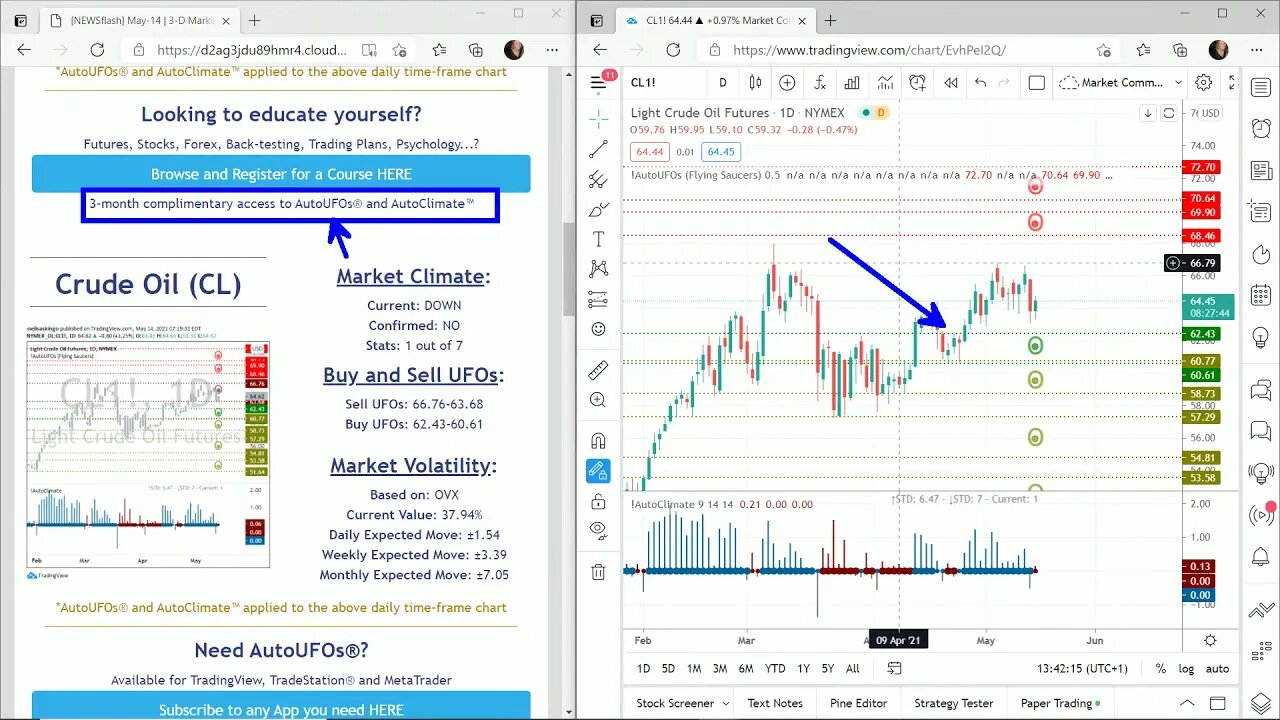Toggle magnet mode in drawing toolbar

[598, 440]
